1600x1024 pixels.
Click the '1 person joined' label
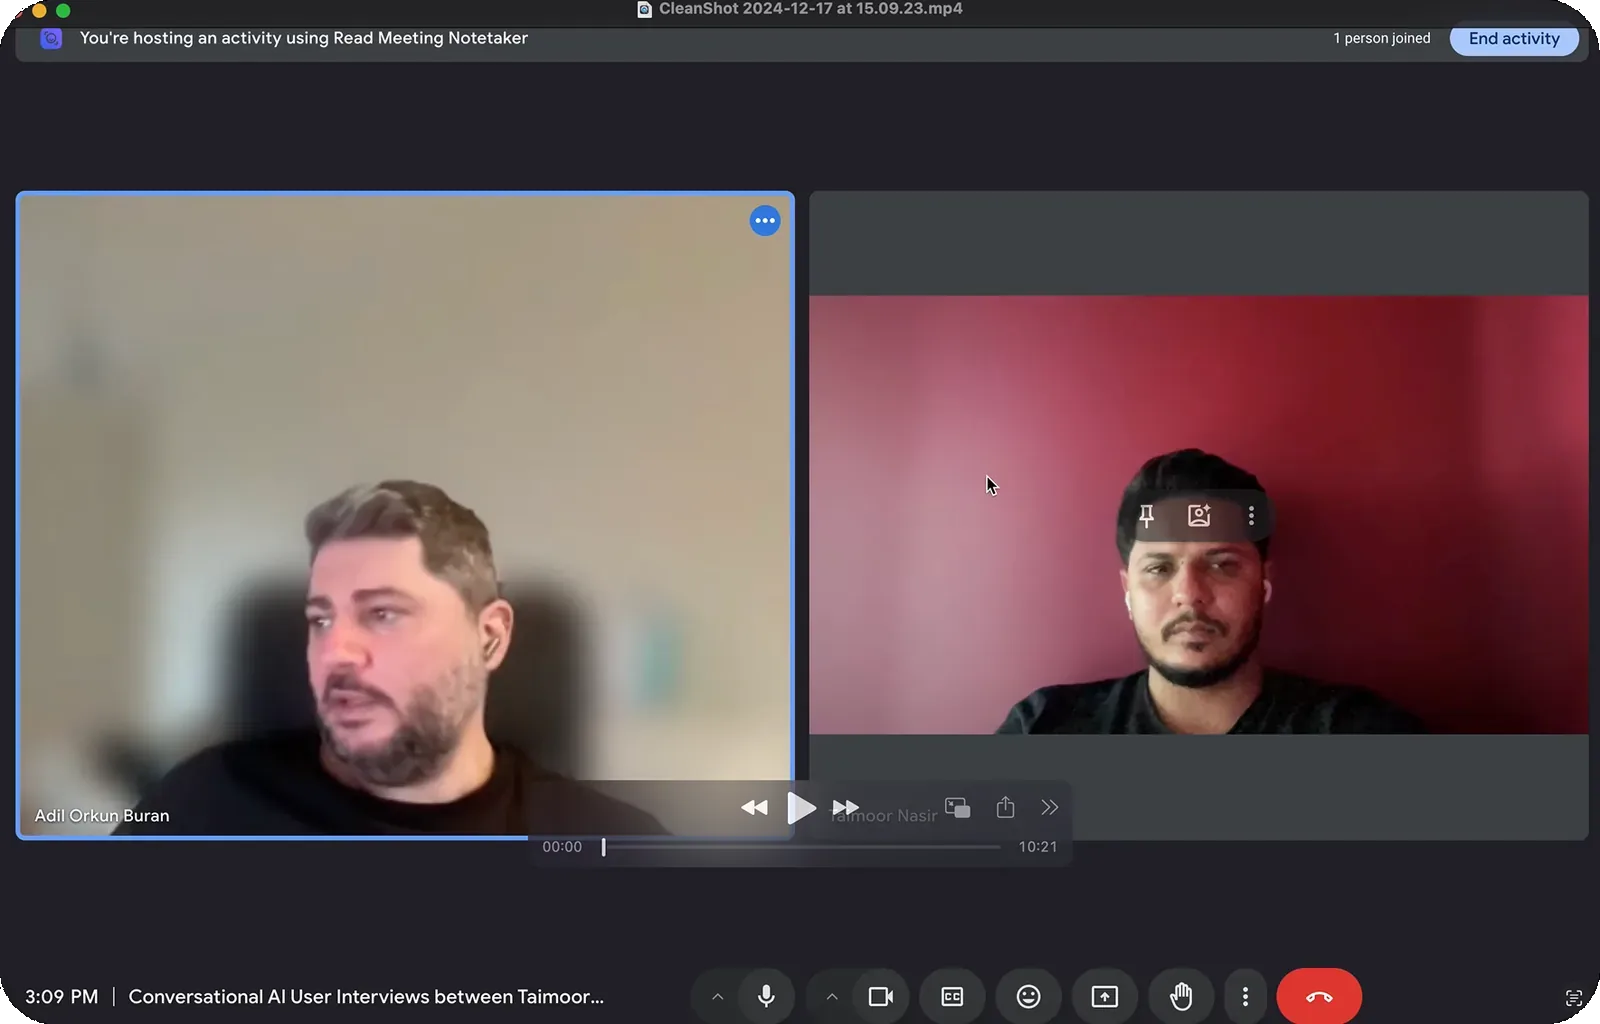tap(1382, 39)
